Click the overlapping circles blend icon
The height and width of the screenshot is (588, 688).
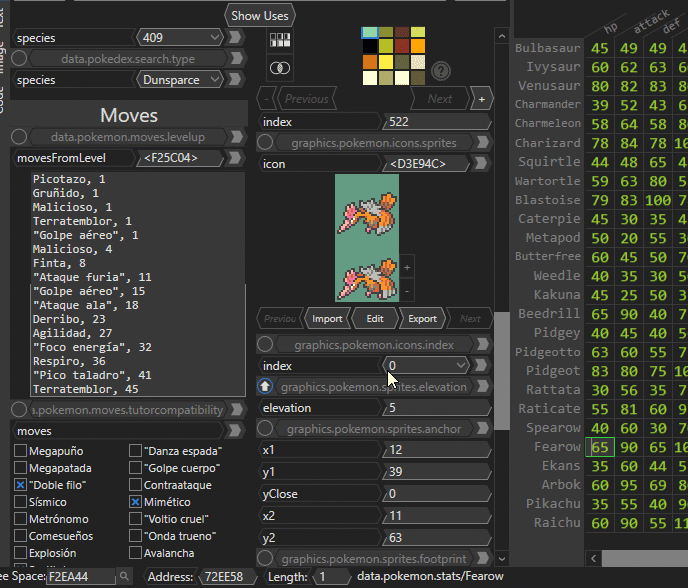click(x=280, y=68)
